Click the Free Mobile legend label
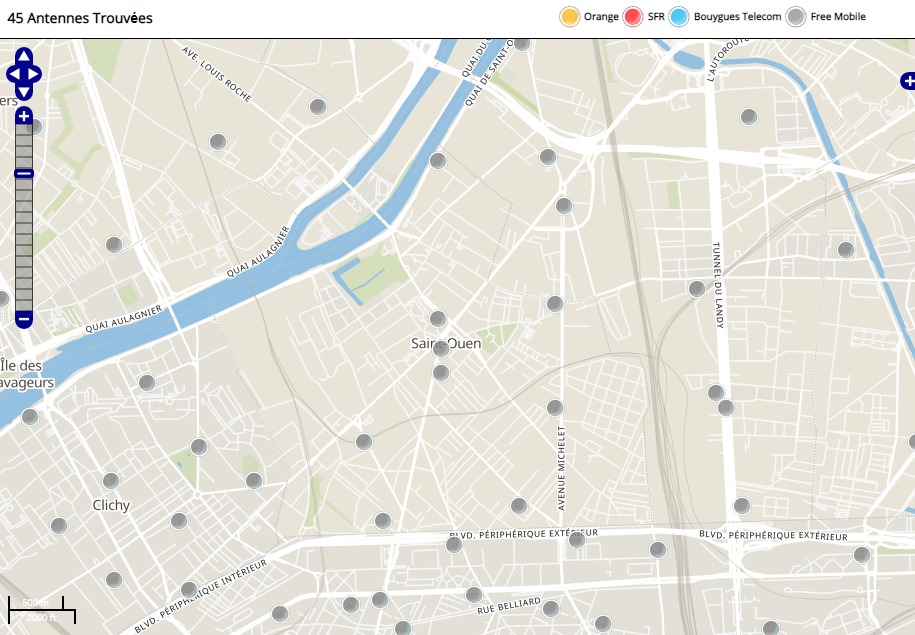This screenshot has height=635, width=915. click(x=838, y=17)
